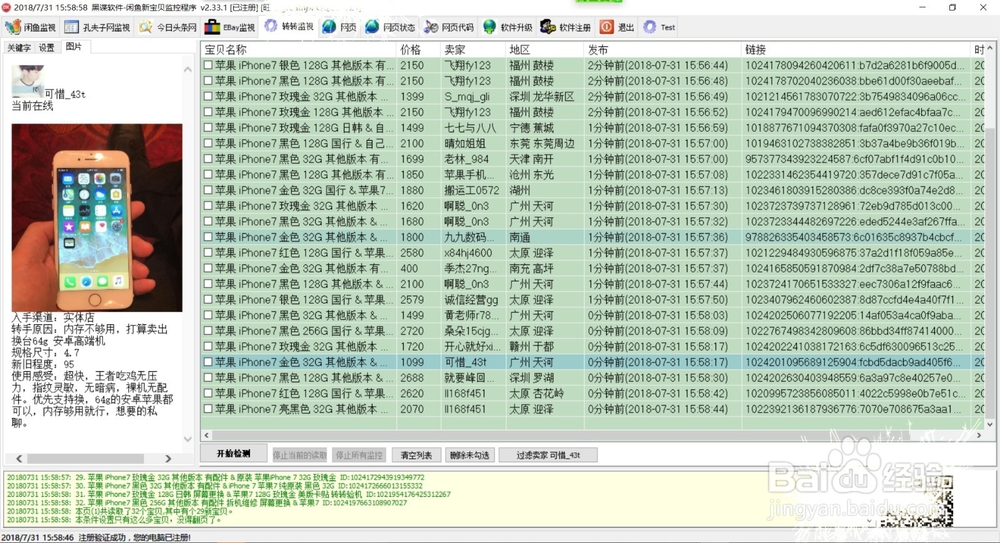Click the 过滤卖家 可惜_43t button
Screen dimensions: 1000x543
548,455
